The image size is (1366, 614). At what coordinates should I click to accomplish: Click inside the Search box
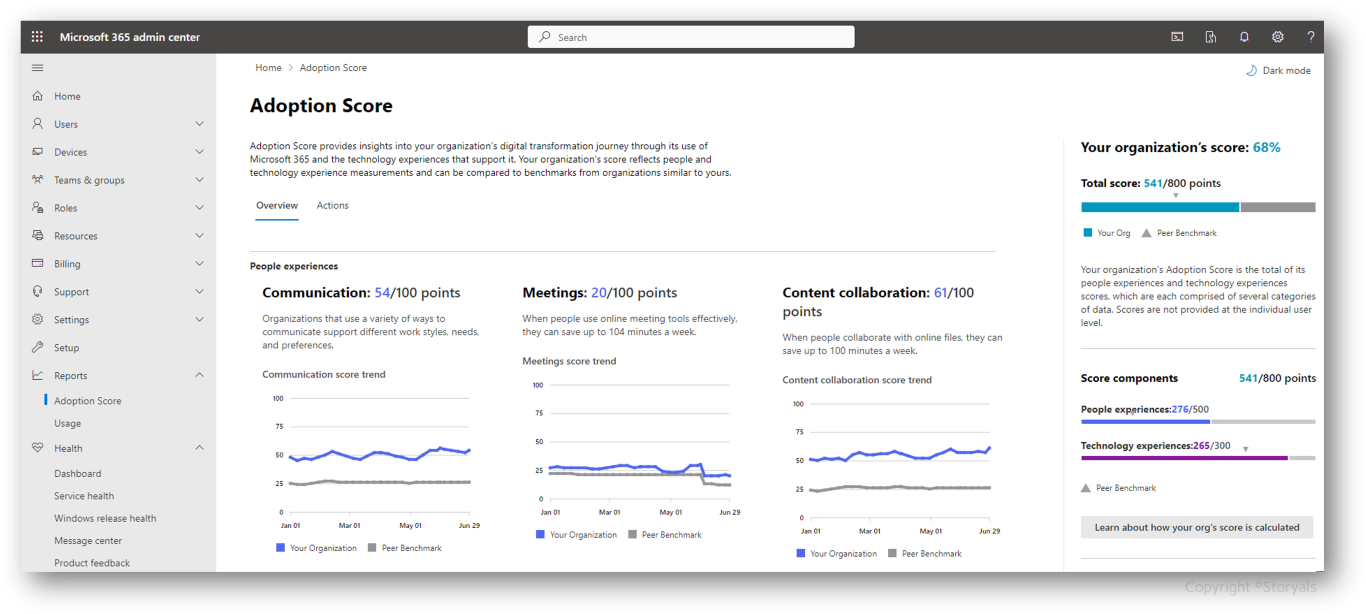[690, 36]
